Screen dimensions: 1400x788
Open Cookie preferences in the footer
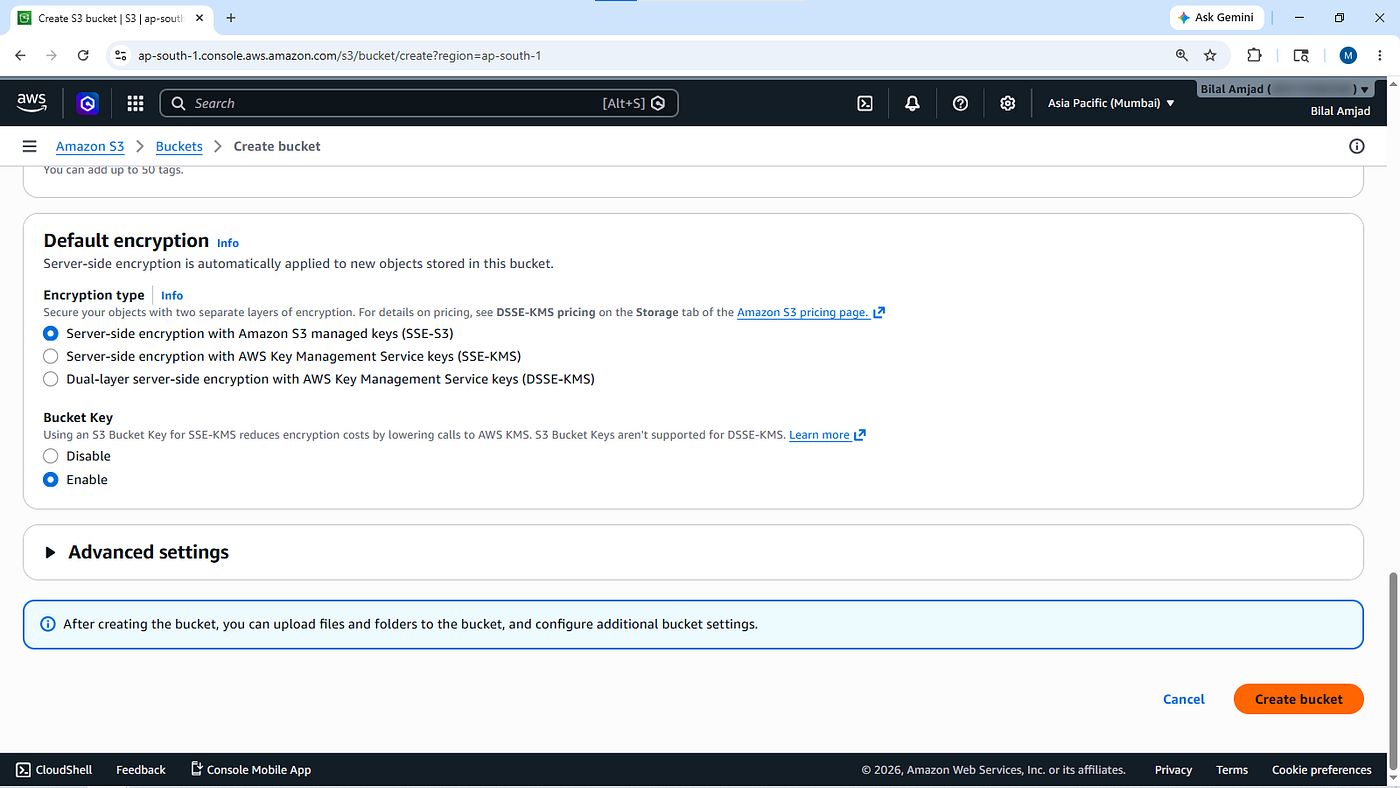pos(1322,770)
